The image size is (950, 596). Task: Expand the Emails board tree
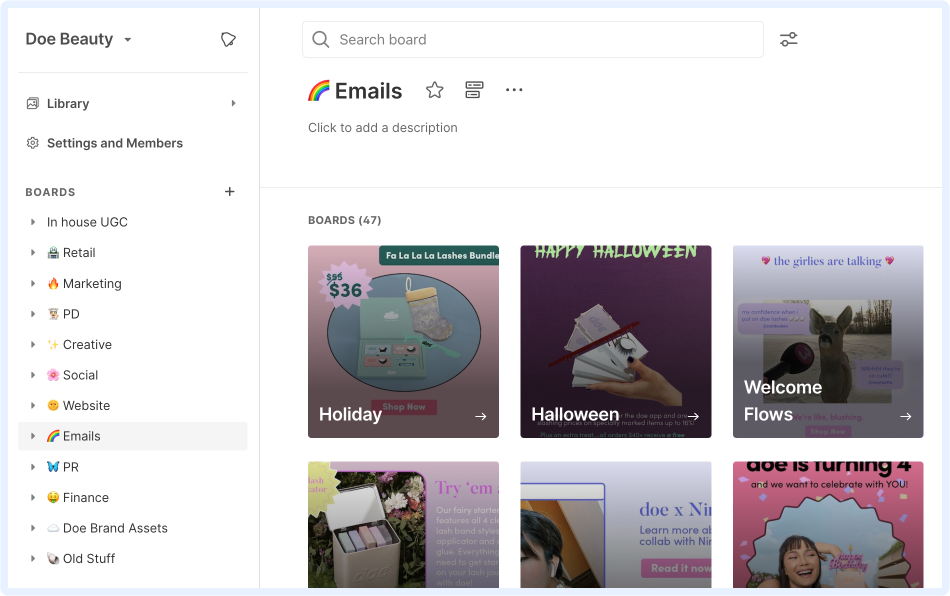[x=33, y=436]
